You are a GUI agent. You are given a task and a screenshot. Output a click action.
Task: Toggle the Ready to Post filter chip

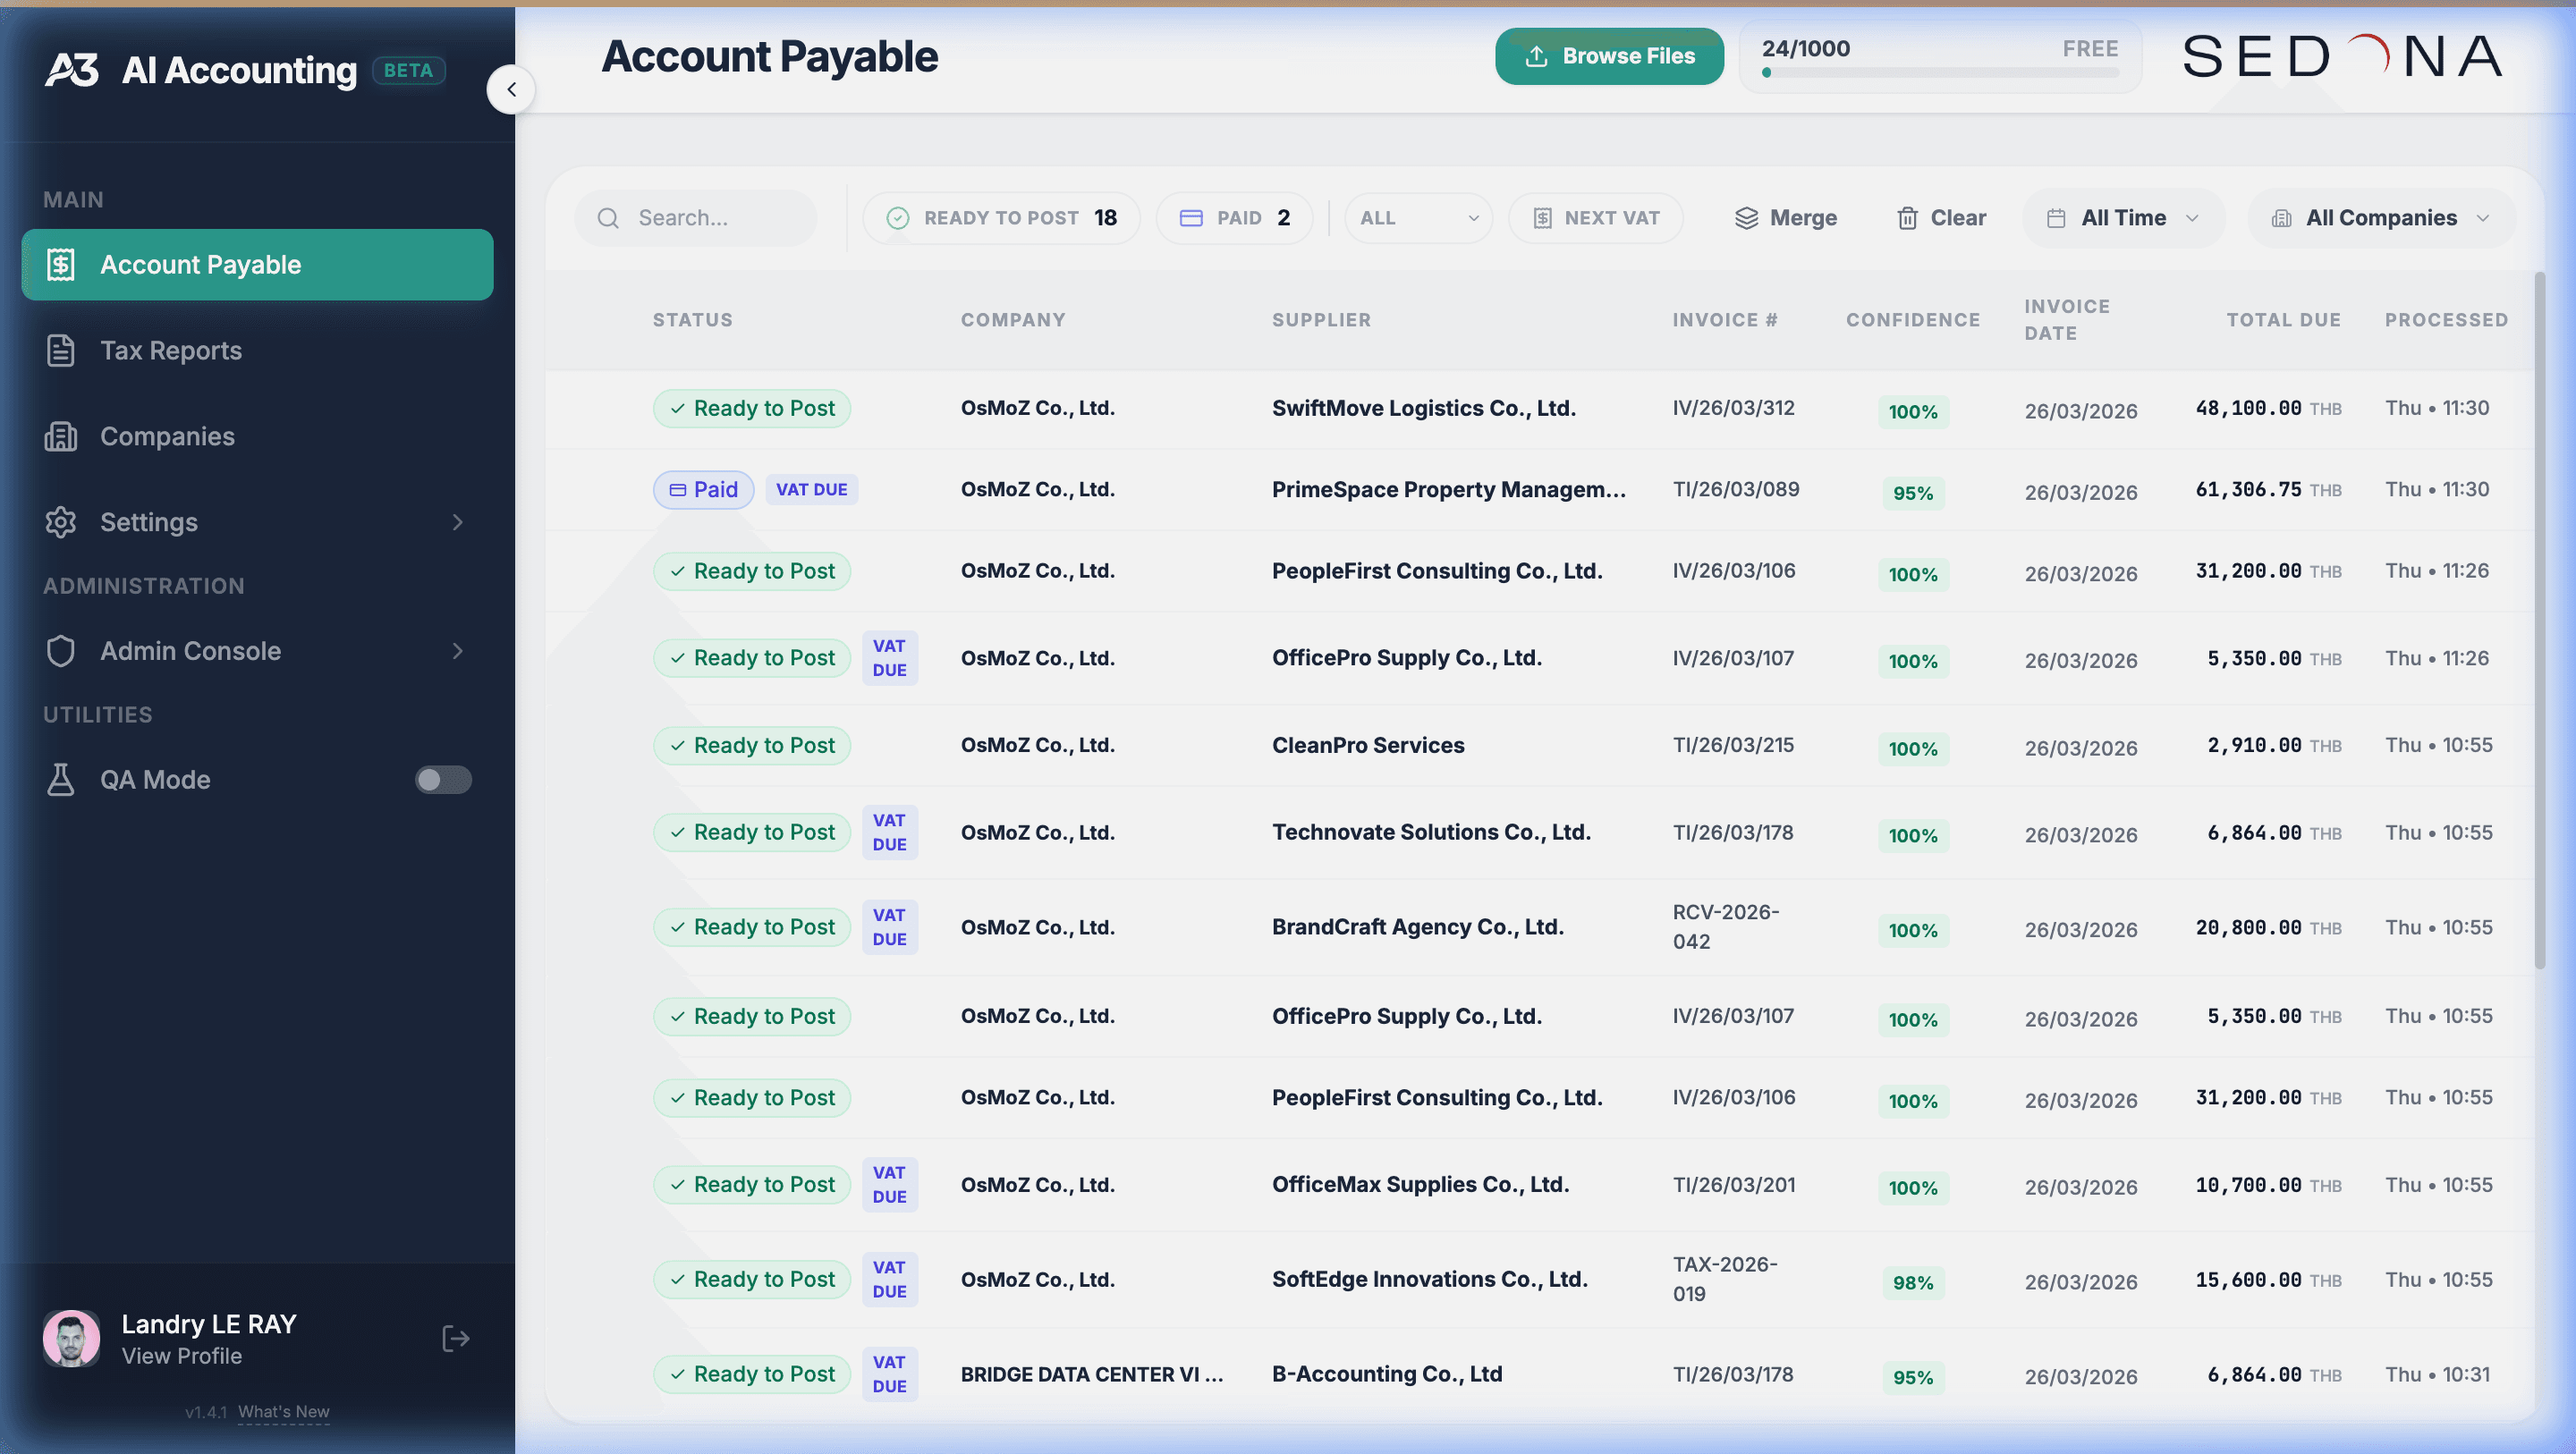[1001, 217]
